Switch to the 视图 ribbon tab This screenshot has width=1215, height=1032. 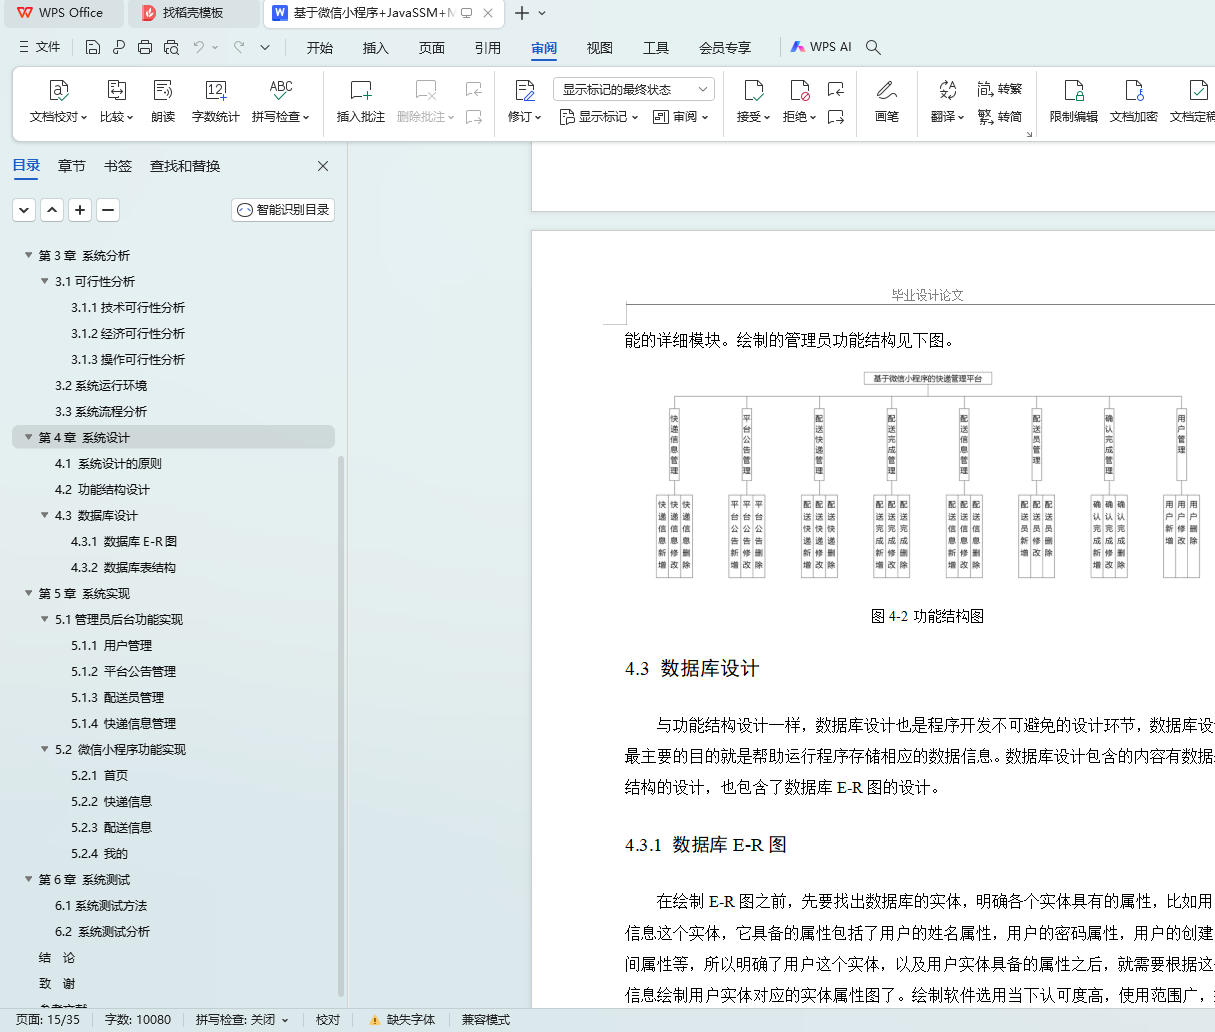tap(600, 47)
